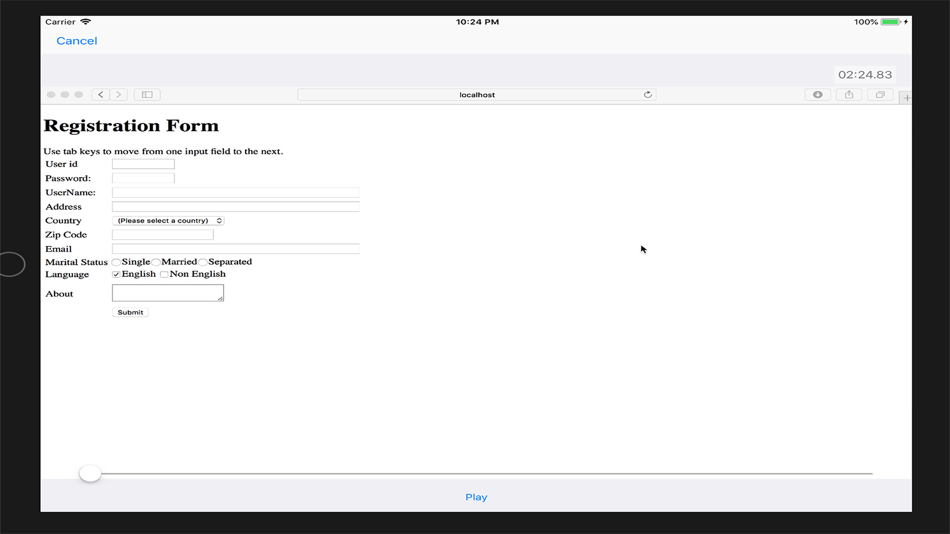Select the Married radio button
Viewport: 950px width, 534px height.
coord(156,262)
